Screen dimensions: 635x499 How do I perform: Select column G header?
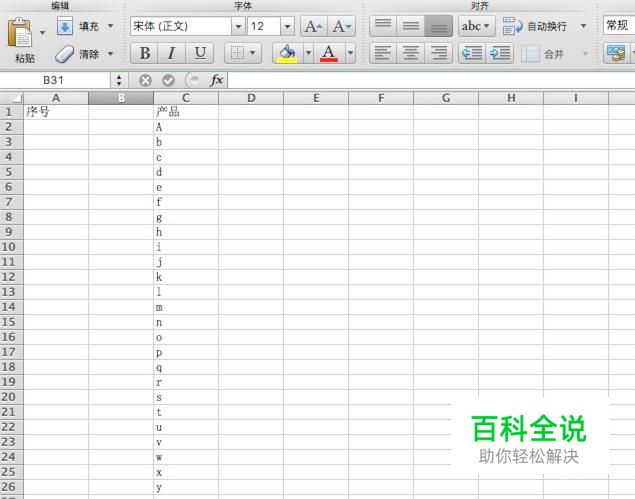[x=446, y=98]
